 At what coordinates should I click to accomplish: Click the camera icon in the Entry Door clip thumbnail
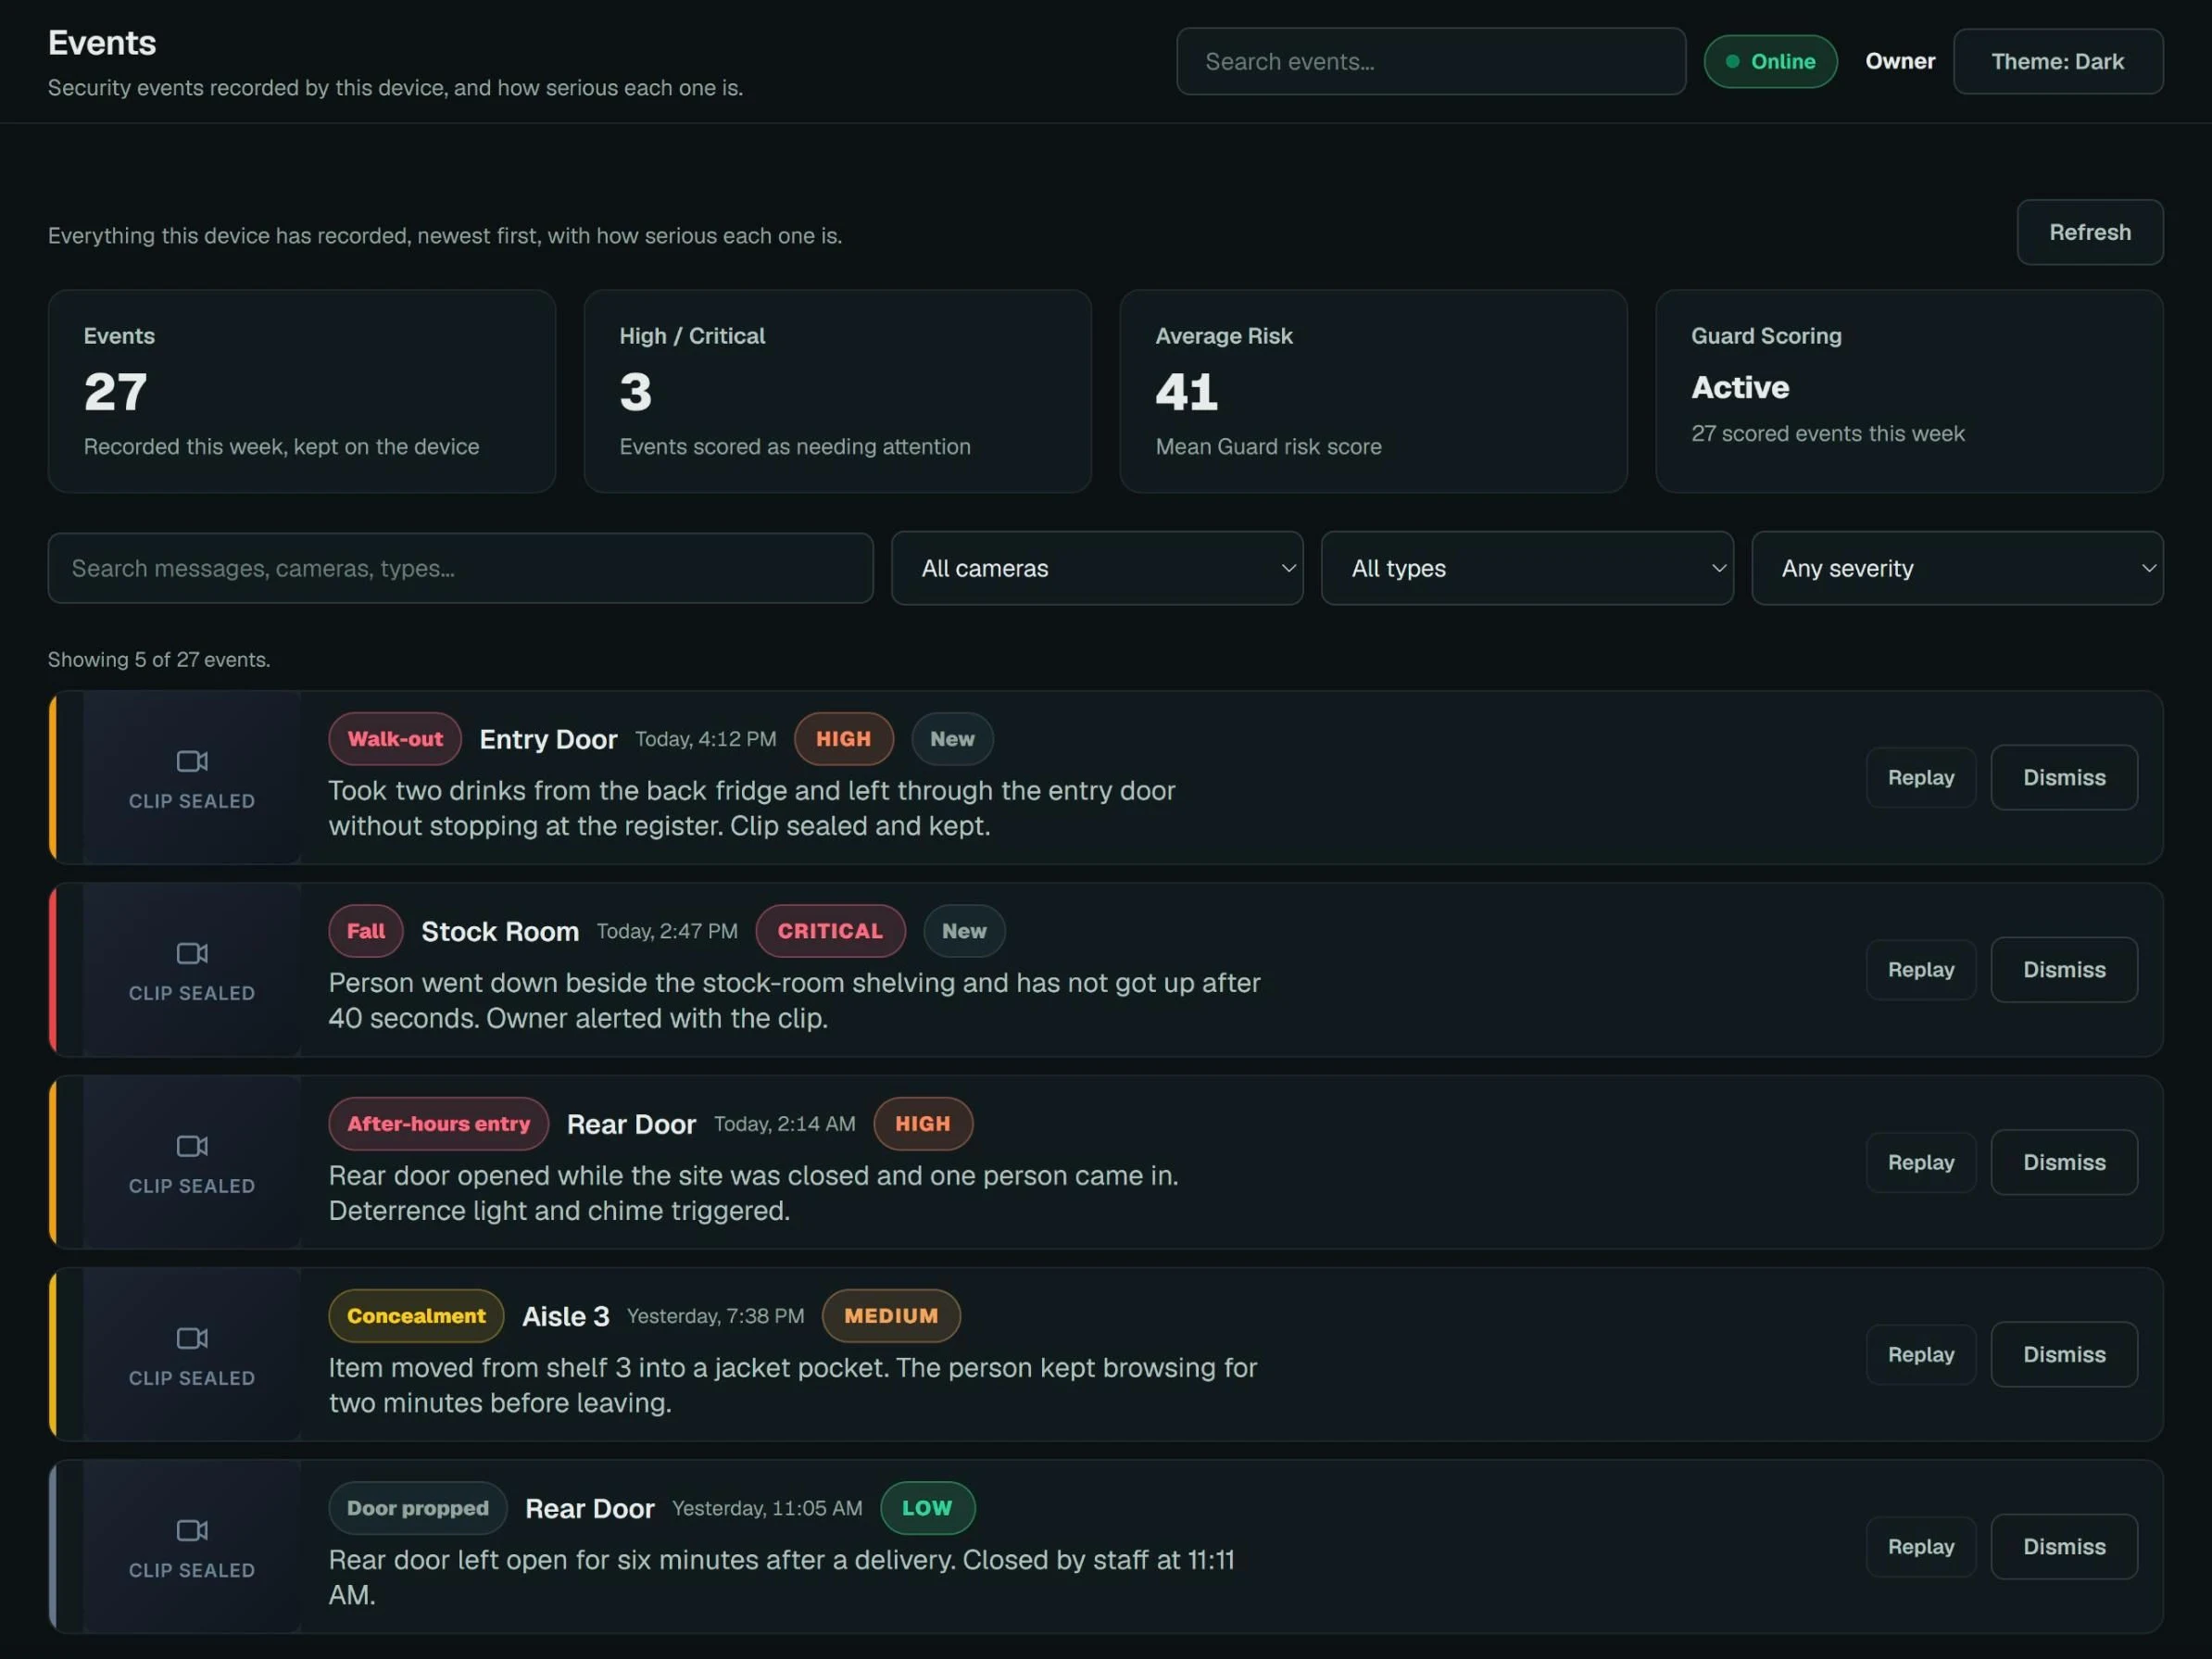(x=192, y=761)
